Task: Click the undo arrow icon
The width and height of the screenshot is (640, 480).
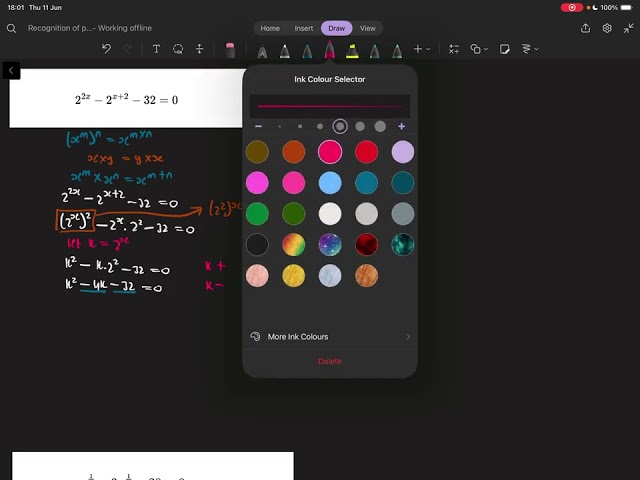Action: point(107,49)
